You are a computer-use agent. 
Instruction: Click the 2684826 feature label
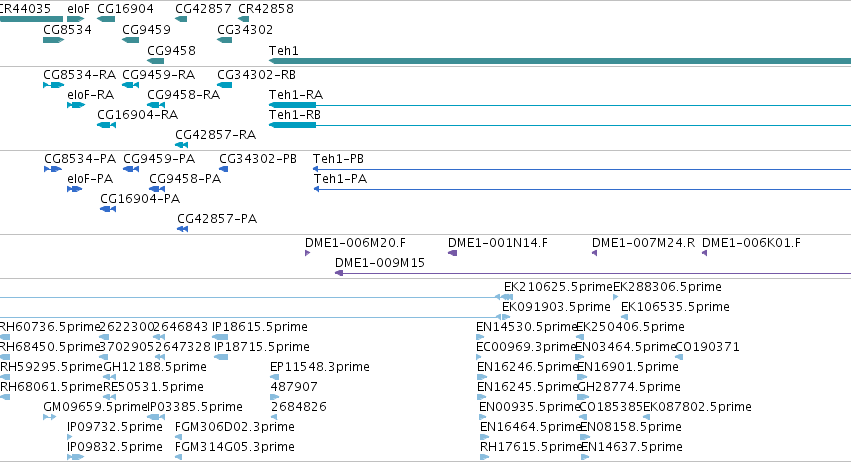tap(299, 407)
